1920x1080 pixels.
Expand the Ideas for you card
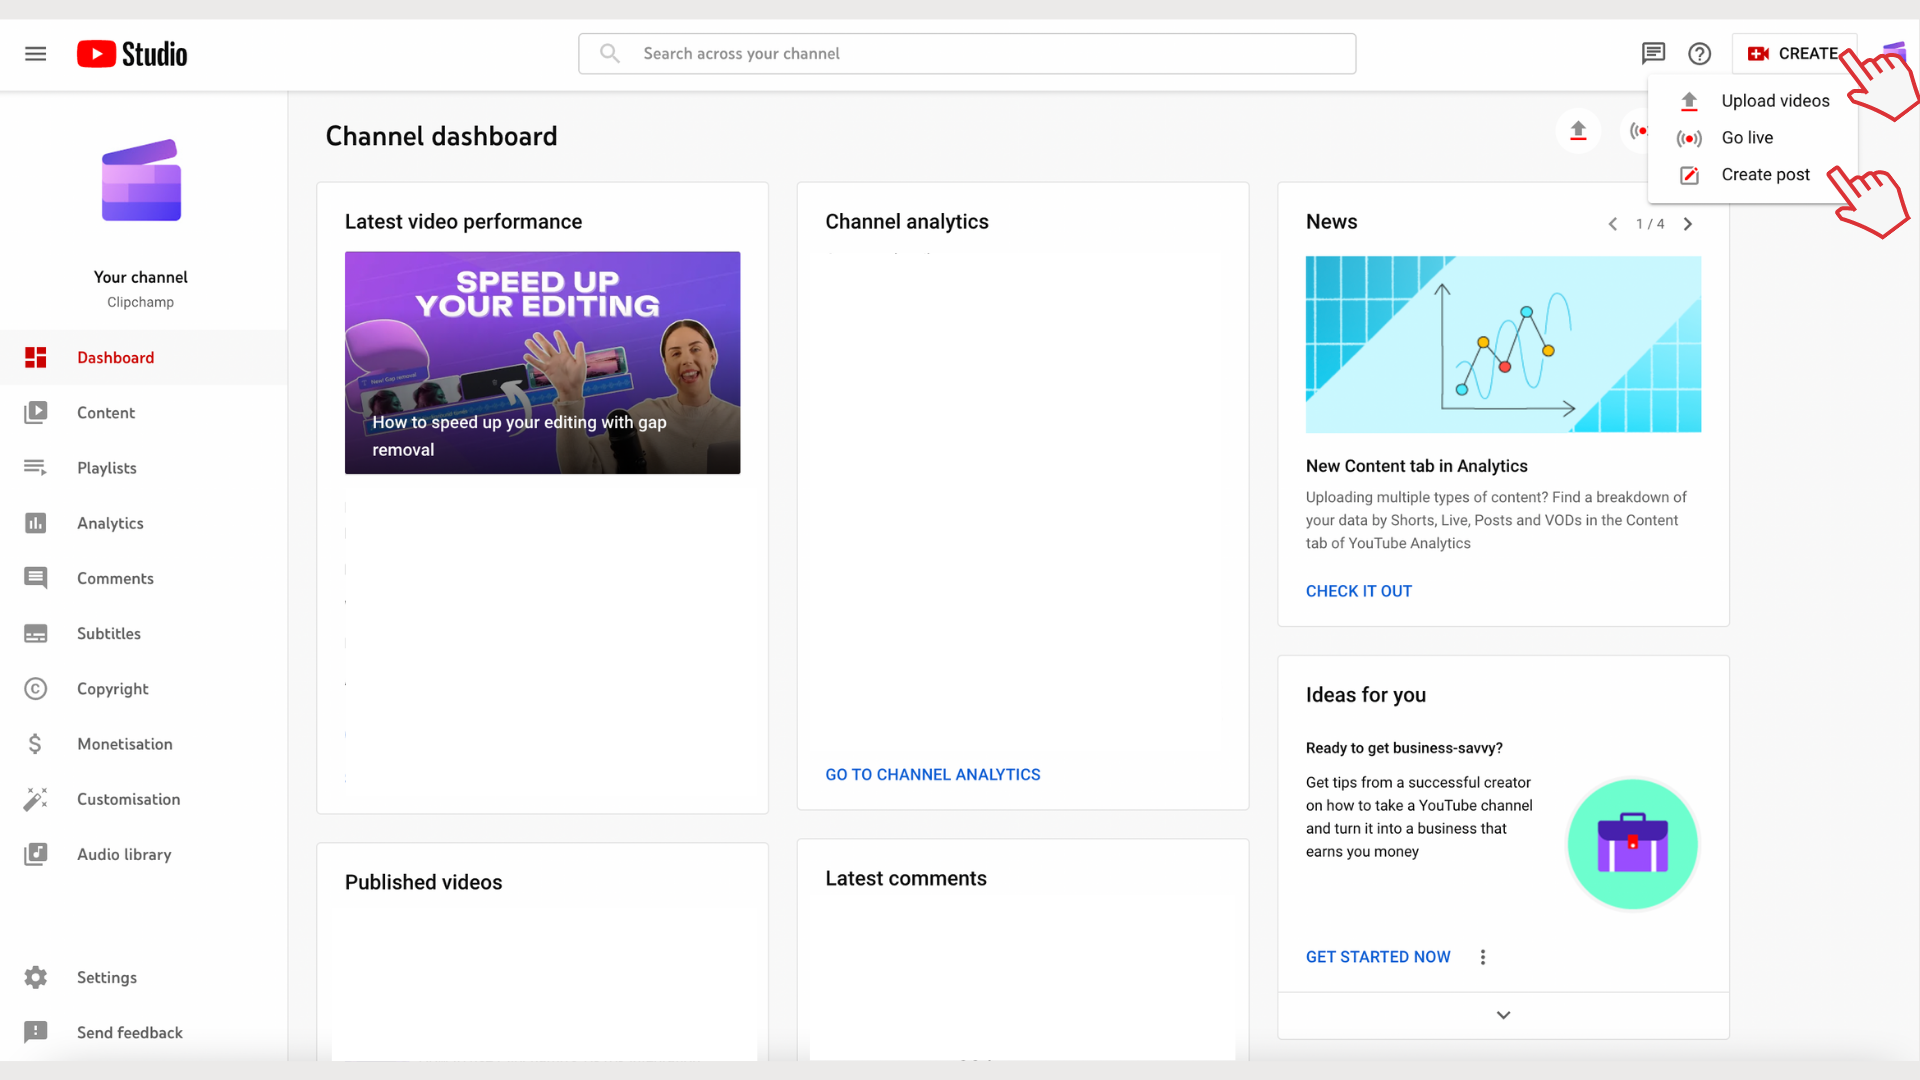(1503, 1015)
